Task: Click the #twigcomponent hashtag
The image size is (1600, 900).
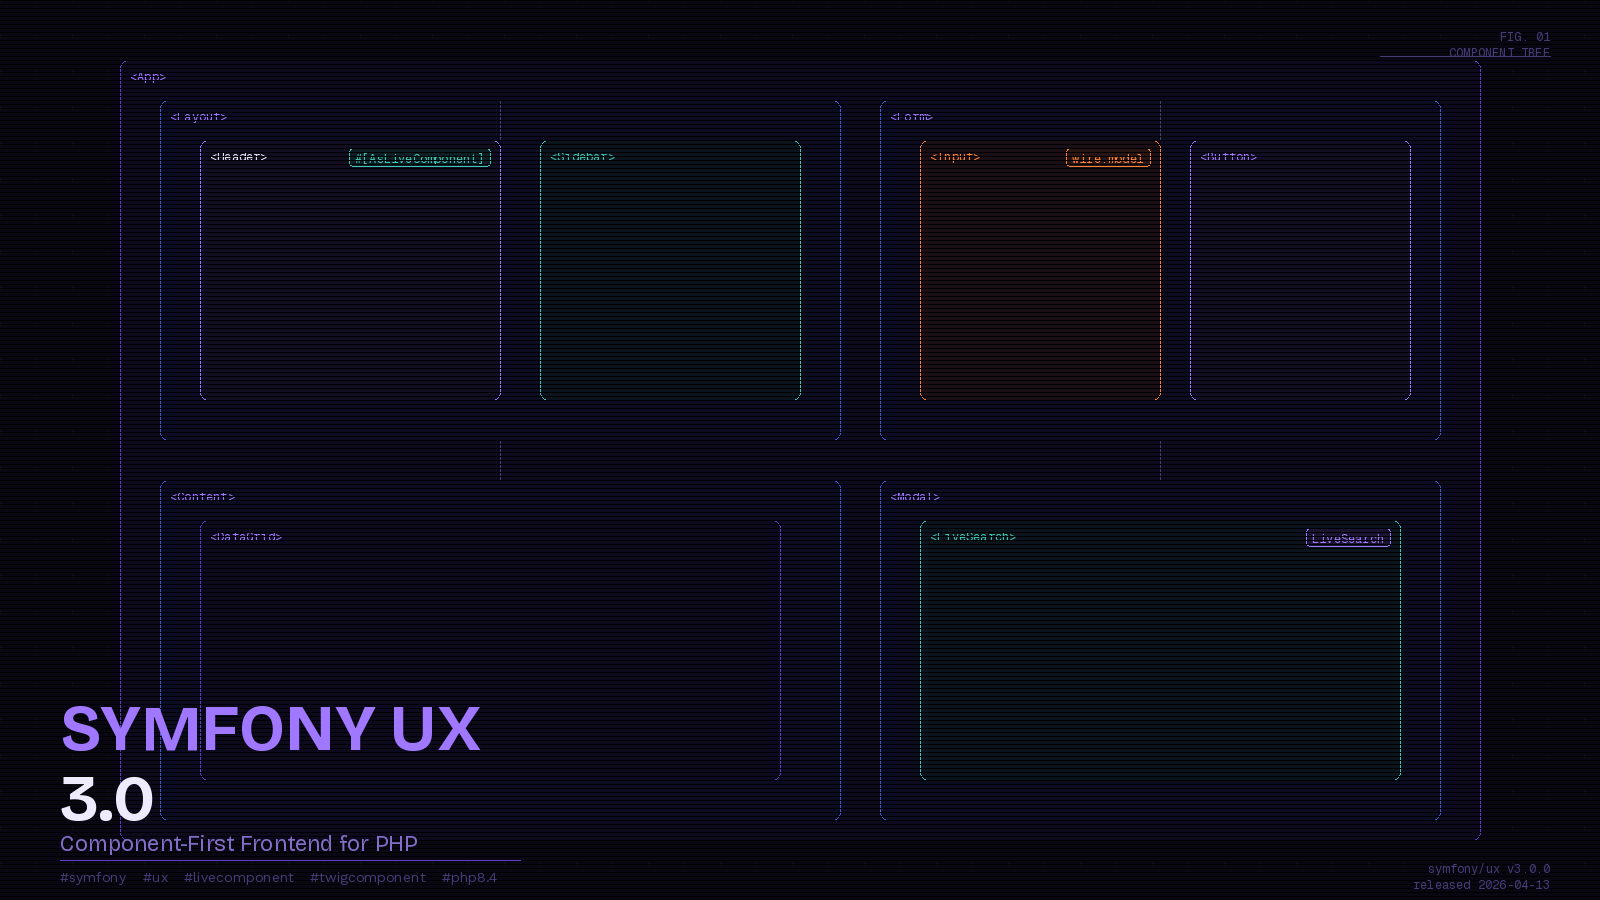Action: [368, 878]
